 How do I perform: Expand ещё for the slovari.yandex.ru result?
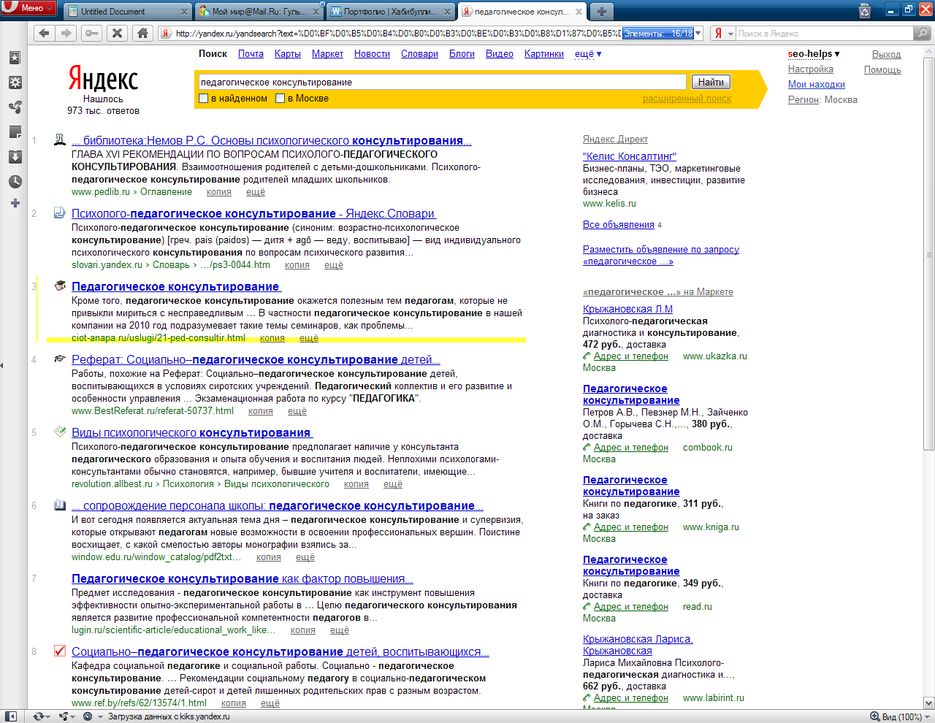pos(333,265)
